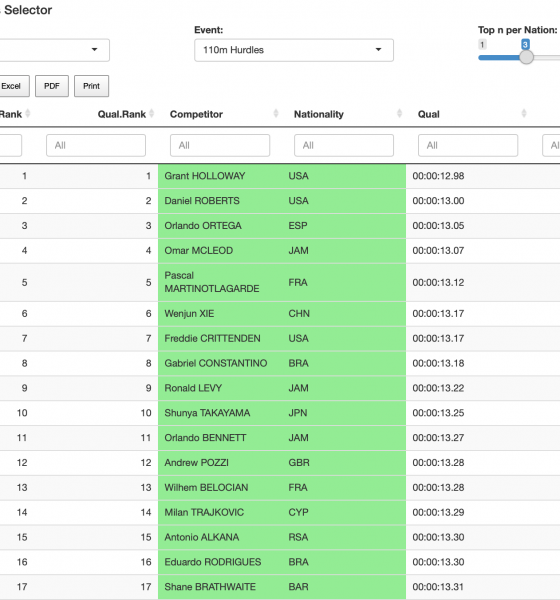Select competitor Milan TRAJKOVIC
The height and width of the screenshot is (600, 560).
204,513
